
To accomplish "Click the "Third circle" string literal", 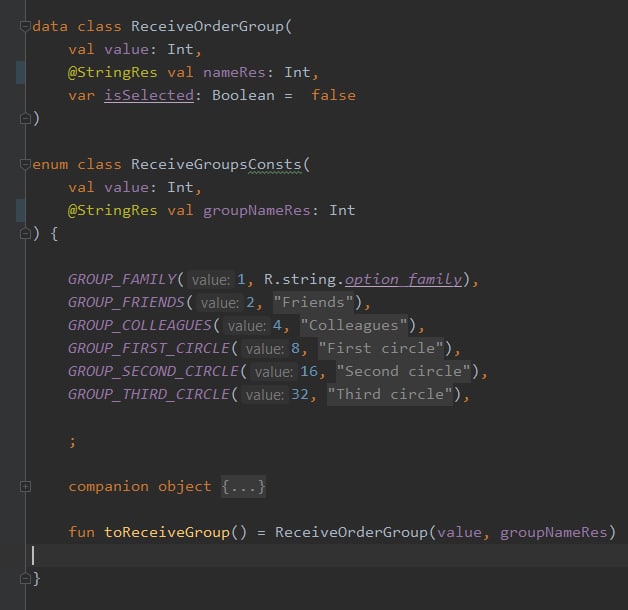I will tap(390, 394).
